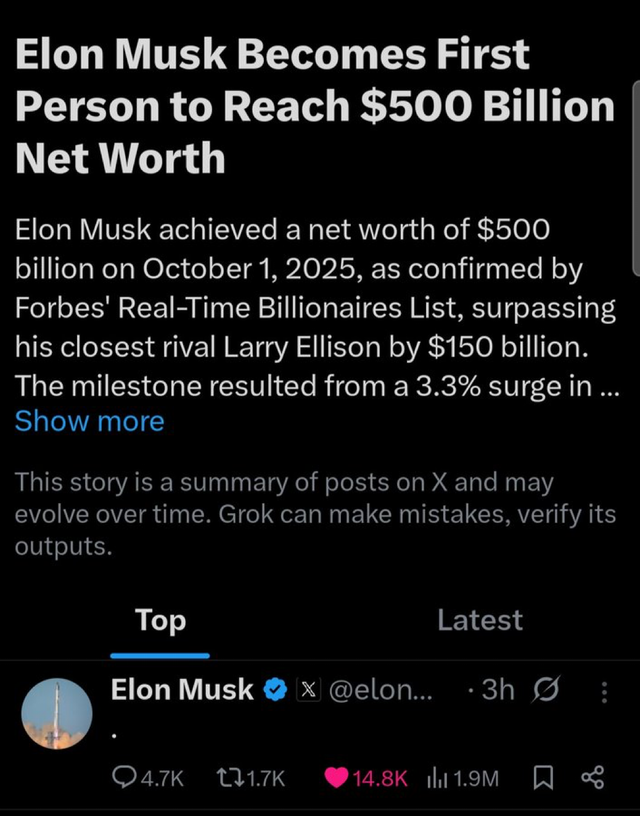Reply to Elon Musk's post
The width and height of the screenshot is (640, 816).
[124, 777]
